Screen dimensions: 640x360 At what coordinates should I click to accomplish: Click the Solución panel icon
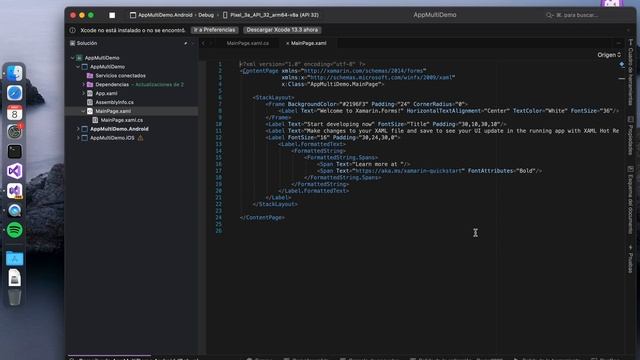click(72, 43)
